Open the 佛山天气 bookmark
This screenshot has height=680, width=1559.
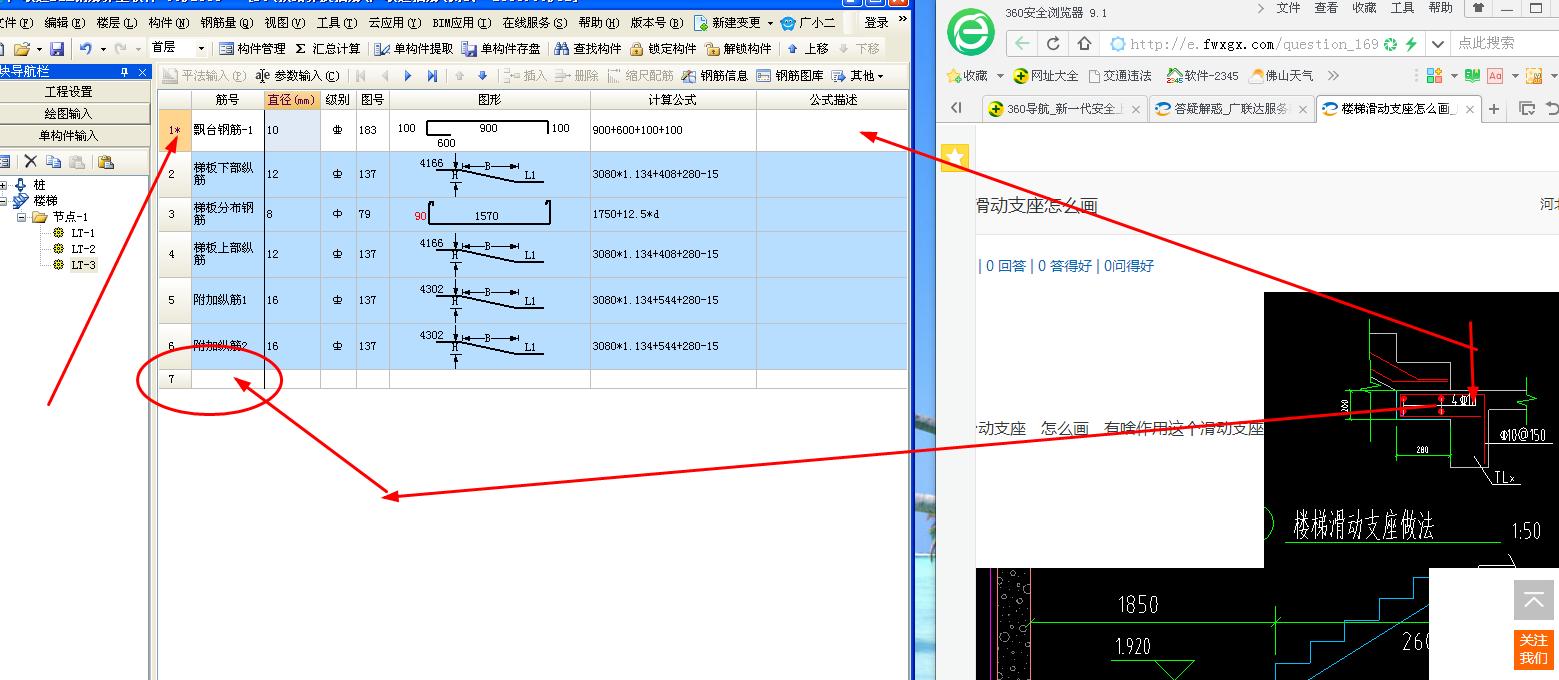click(x=1283, y=76)
